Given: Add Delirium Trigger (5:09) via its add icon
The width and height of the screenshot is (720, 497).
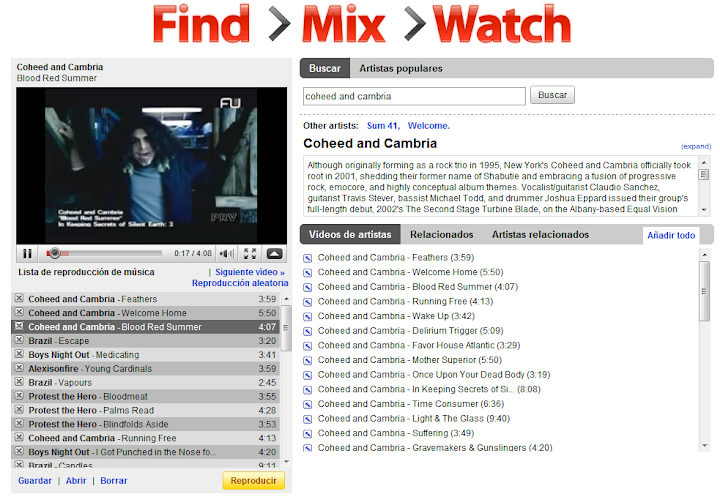Looking at the screenshot, I should click(308, 331).
